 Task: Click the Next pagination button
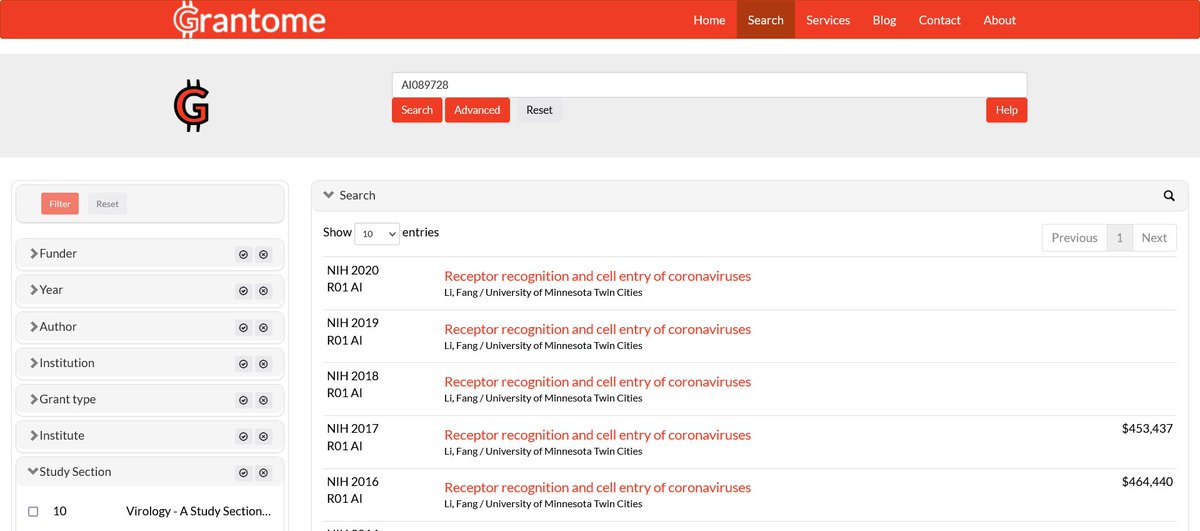click(1154, 238)
